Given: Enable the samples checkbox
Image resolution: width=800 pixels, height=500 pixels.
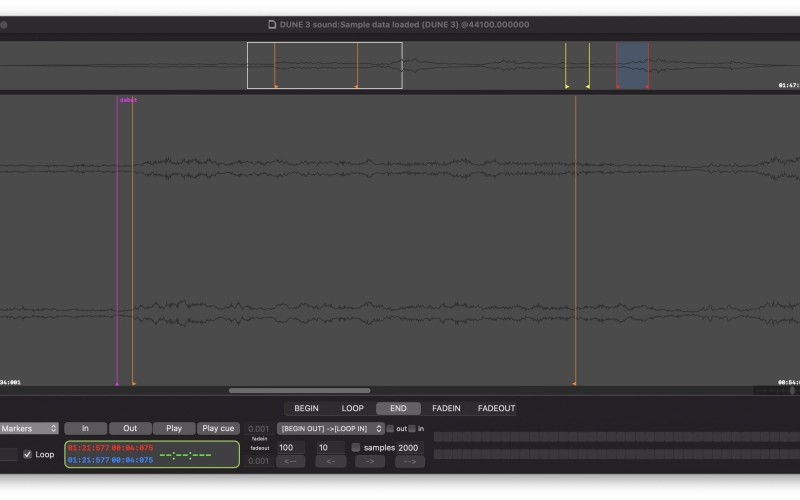Looking at the screenshot, I should (x=356, y=447).
